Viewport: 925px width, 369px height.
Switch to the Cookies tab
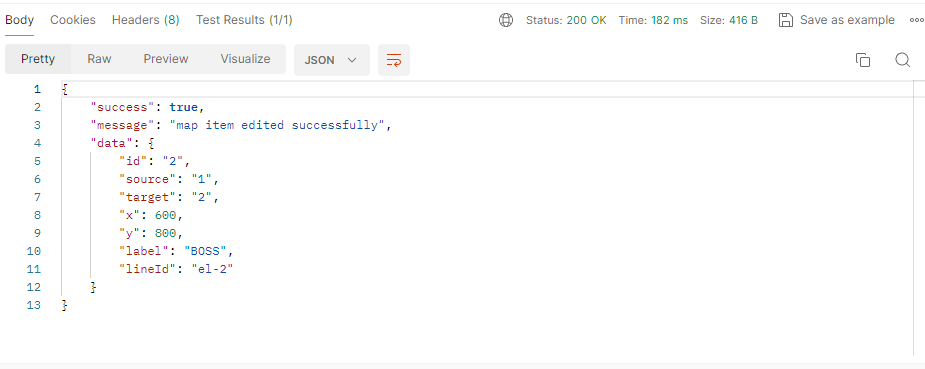73,20
